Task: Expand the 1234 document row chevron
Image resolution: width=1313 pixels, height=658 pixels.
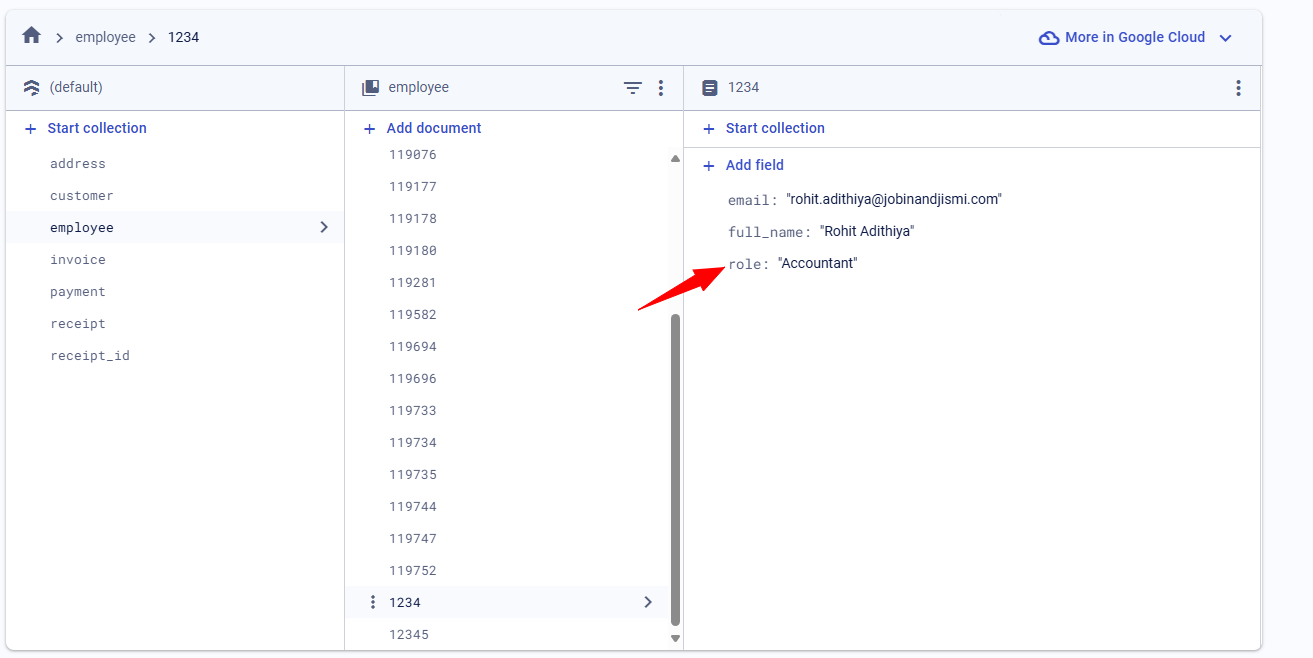Action: click(648, 602)
